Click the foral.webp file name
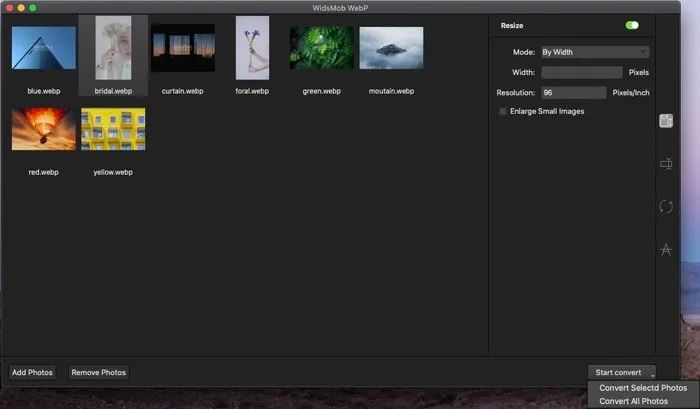The image size is (700, 409). (x=252, y=91)
